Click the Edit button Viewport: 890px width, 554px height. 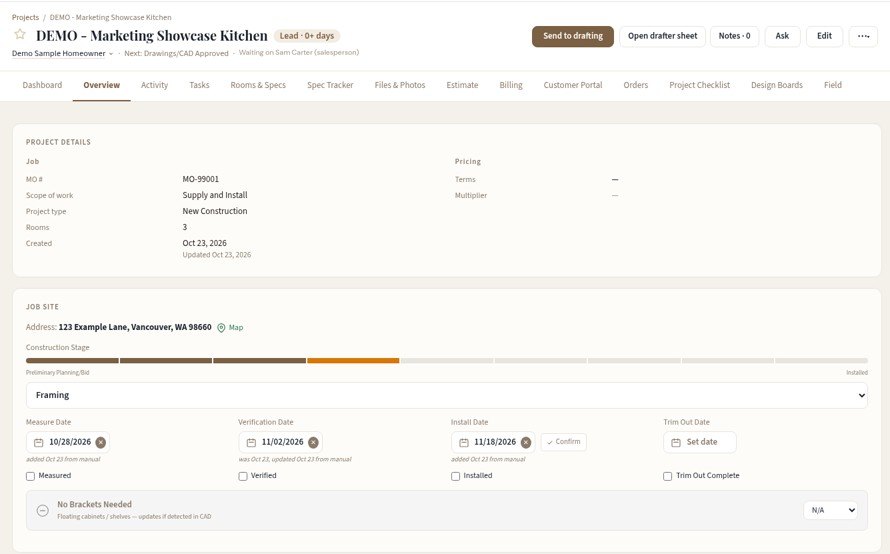click(824, 36)
